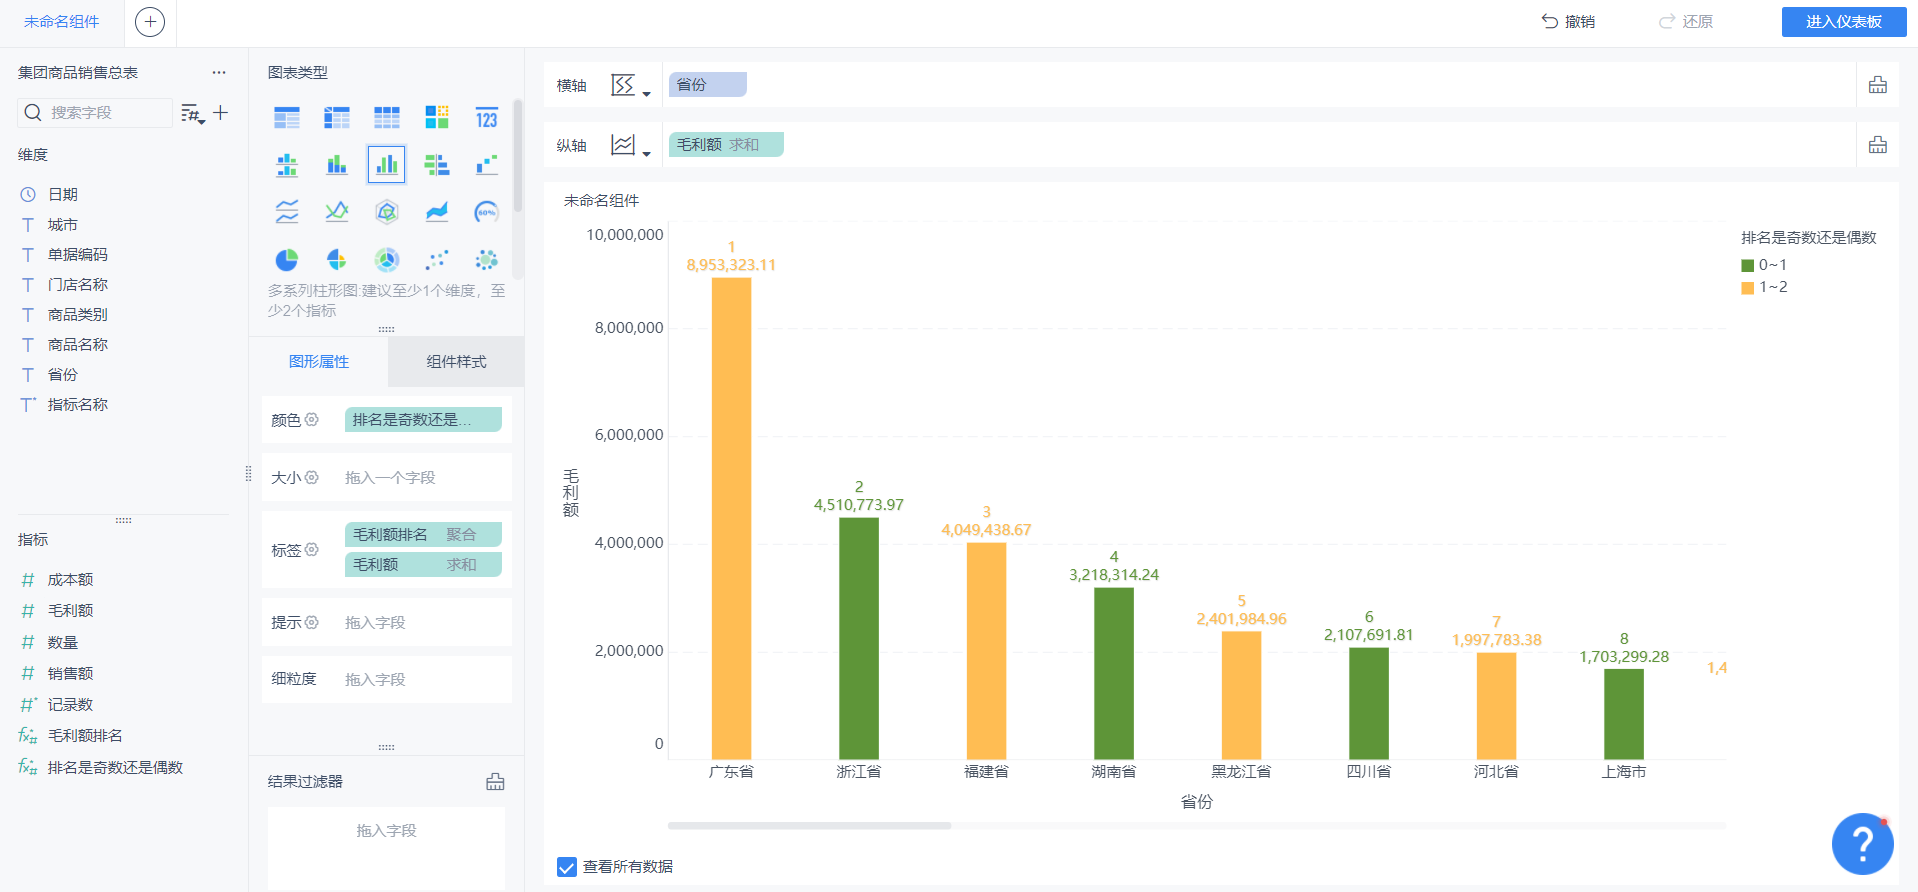Select the 毛利额排名 calculated field

coord(85,736)
